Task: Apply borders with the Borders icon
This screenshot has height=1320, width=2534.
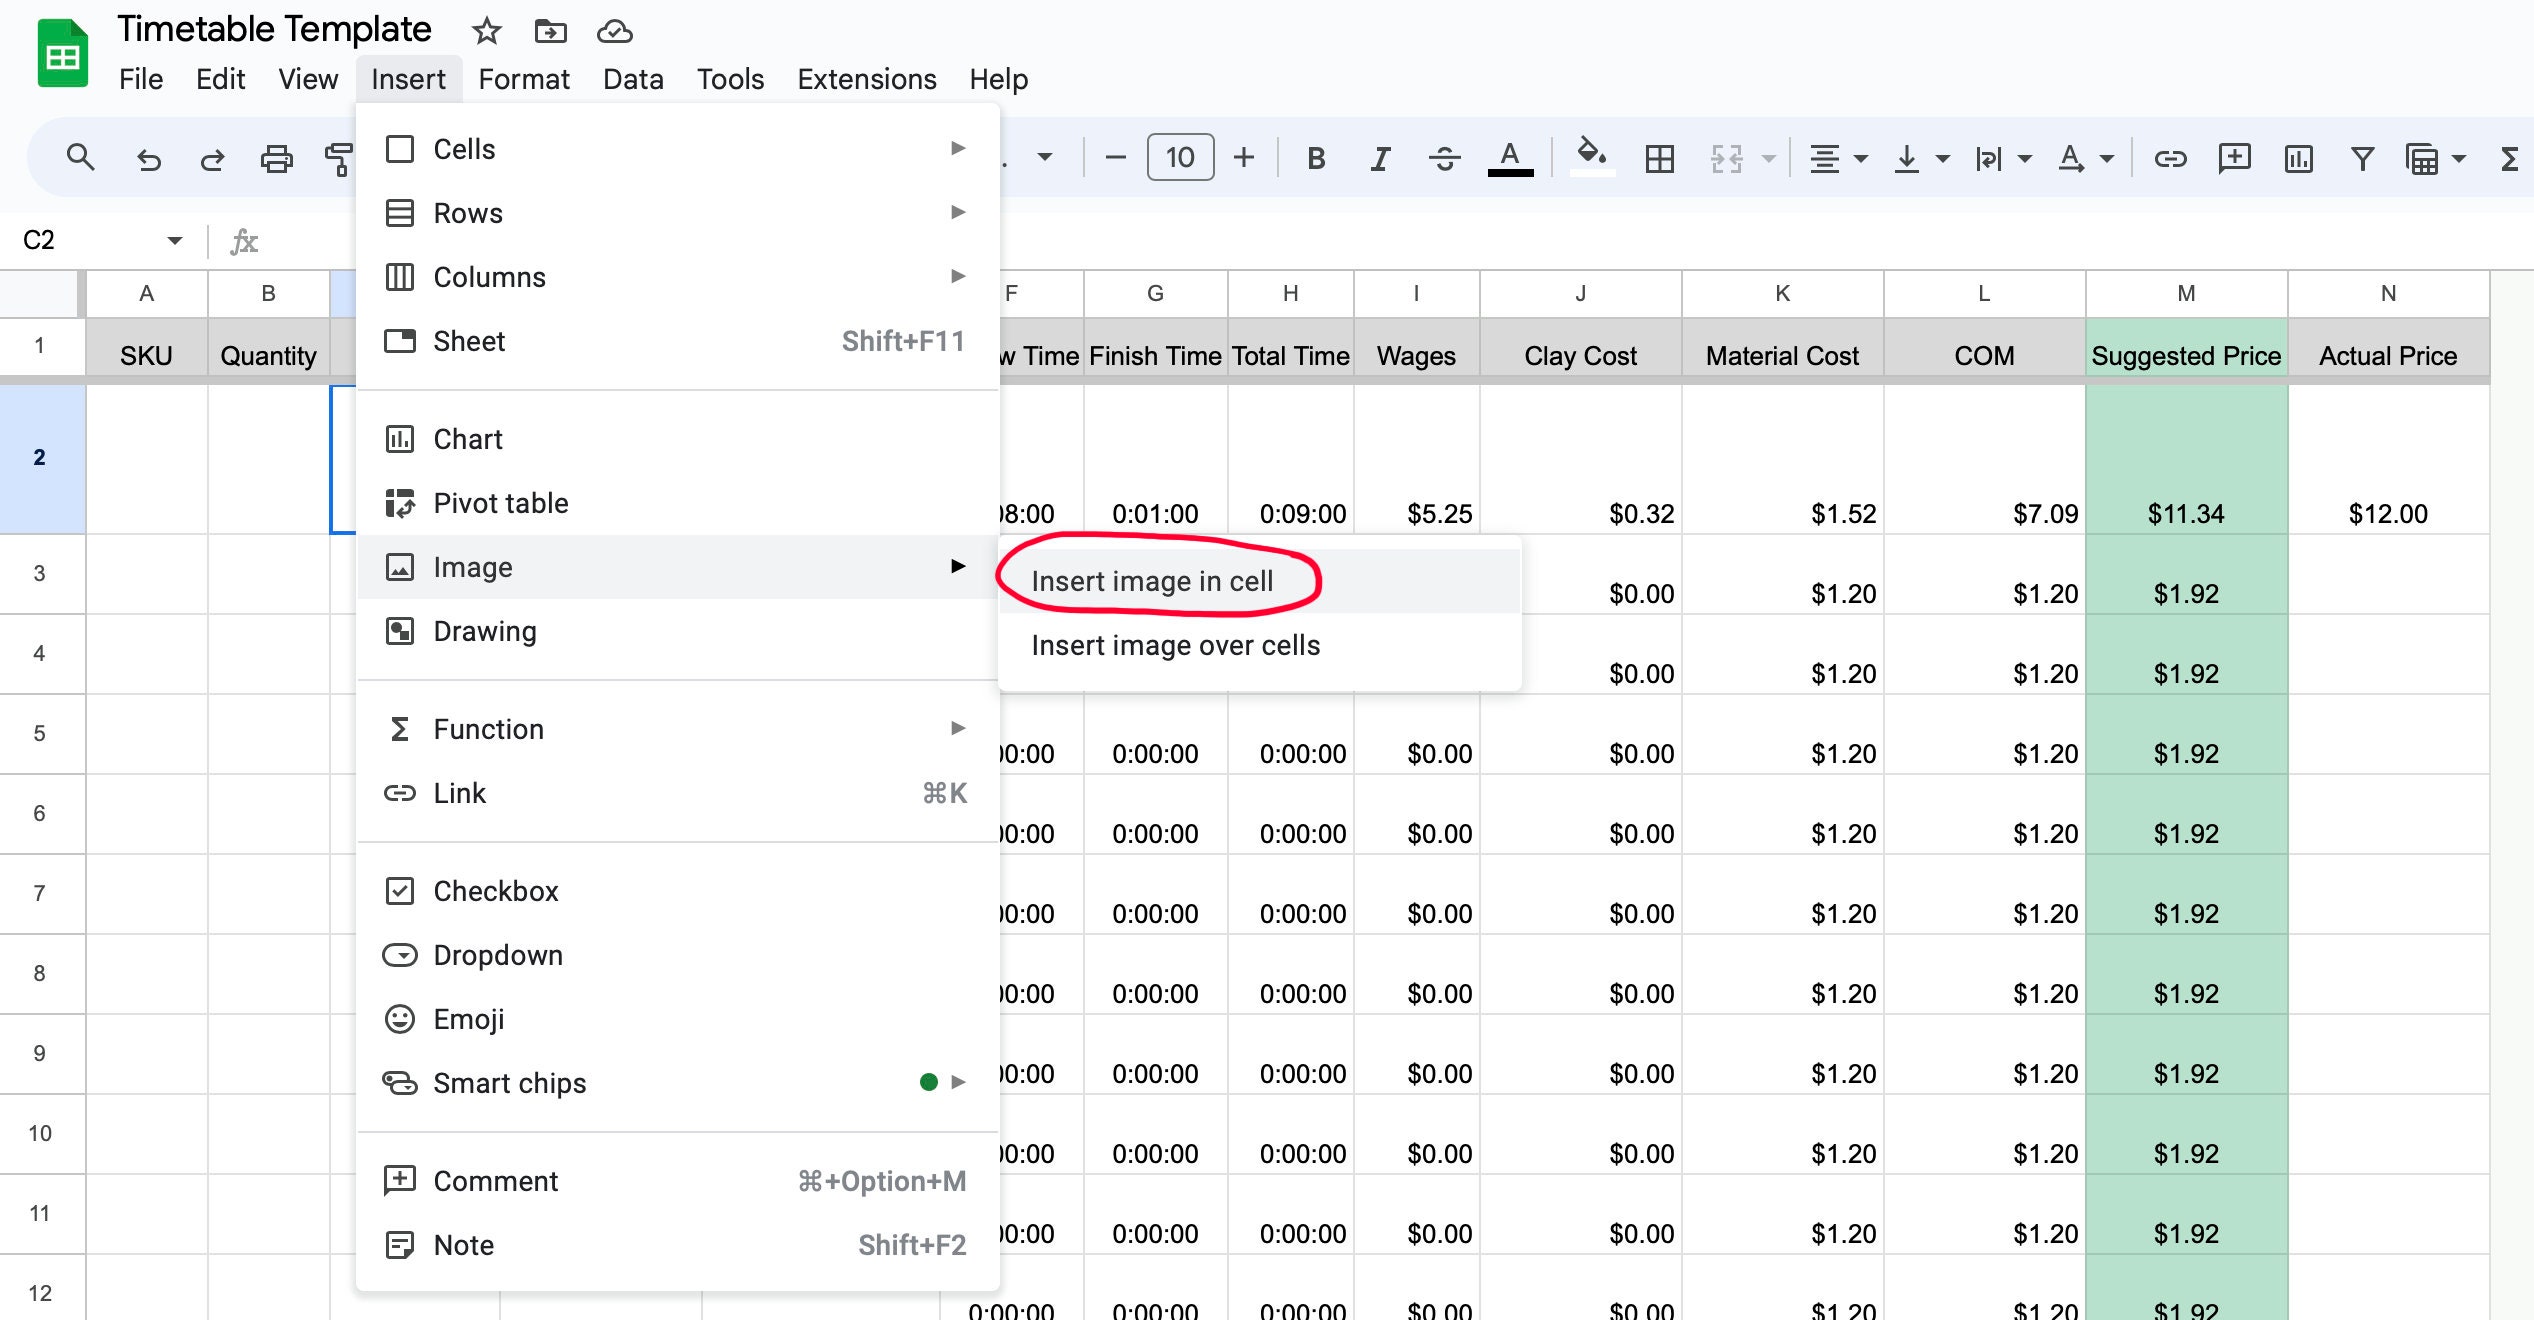Action: 1659,157
